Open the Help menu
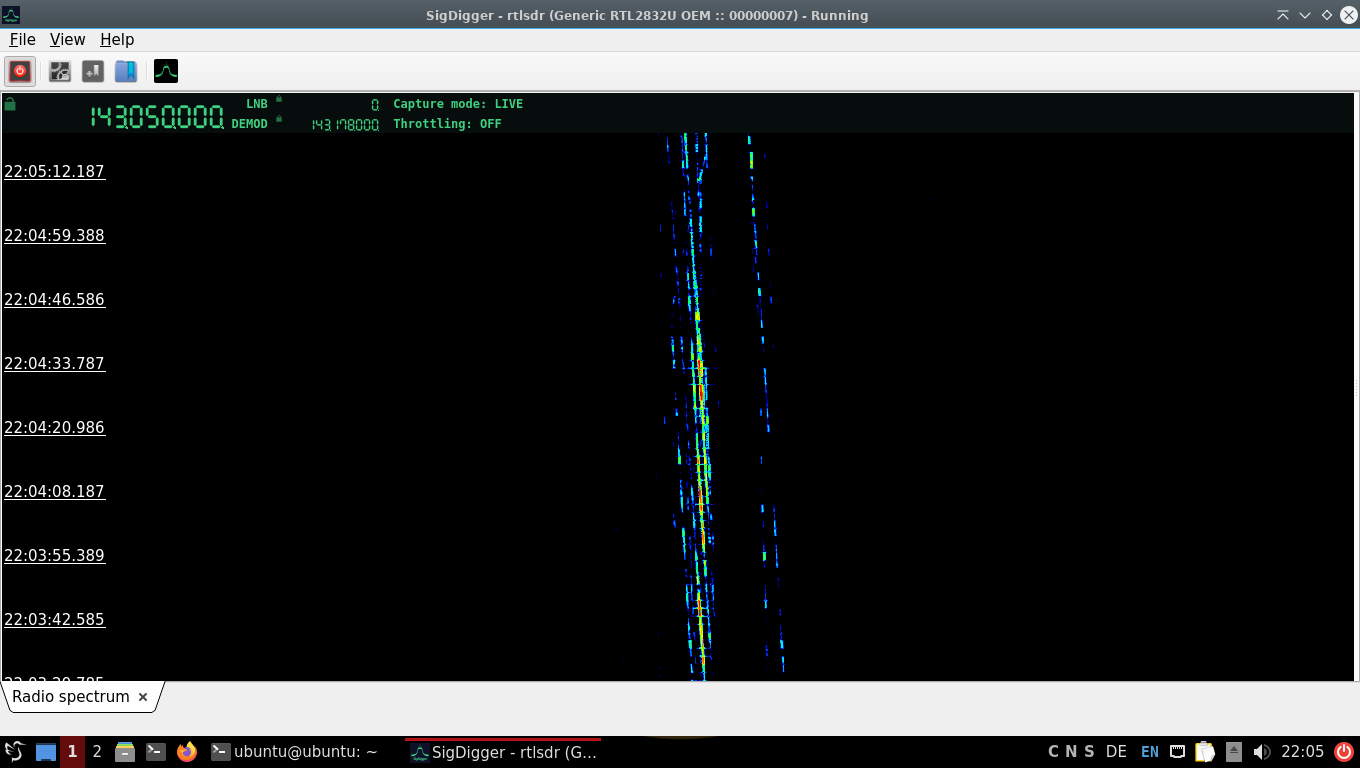 (117, 39)
